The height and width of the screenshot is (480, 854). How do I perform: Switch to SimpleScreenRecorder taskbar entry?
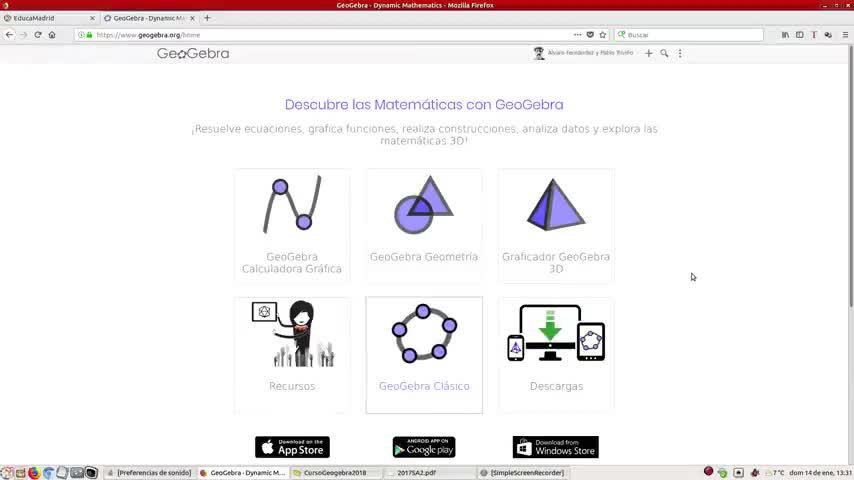tap(522, 473)
